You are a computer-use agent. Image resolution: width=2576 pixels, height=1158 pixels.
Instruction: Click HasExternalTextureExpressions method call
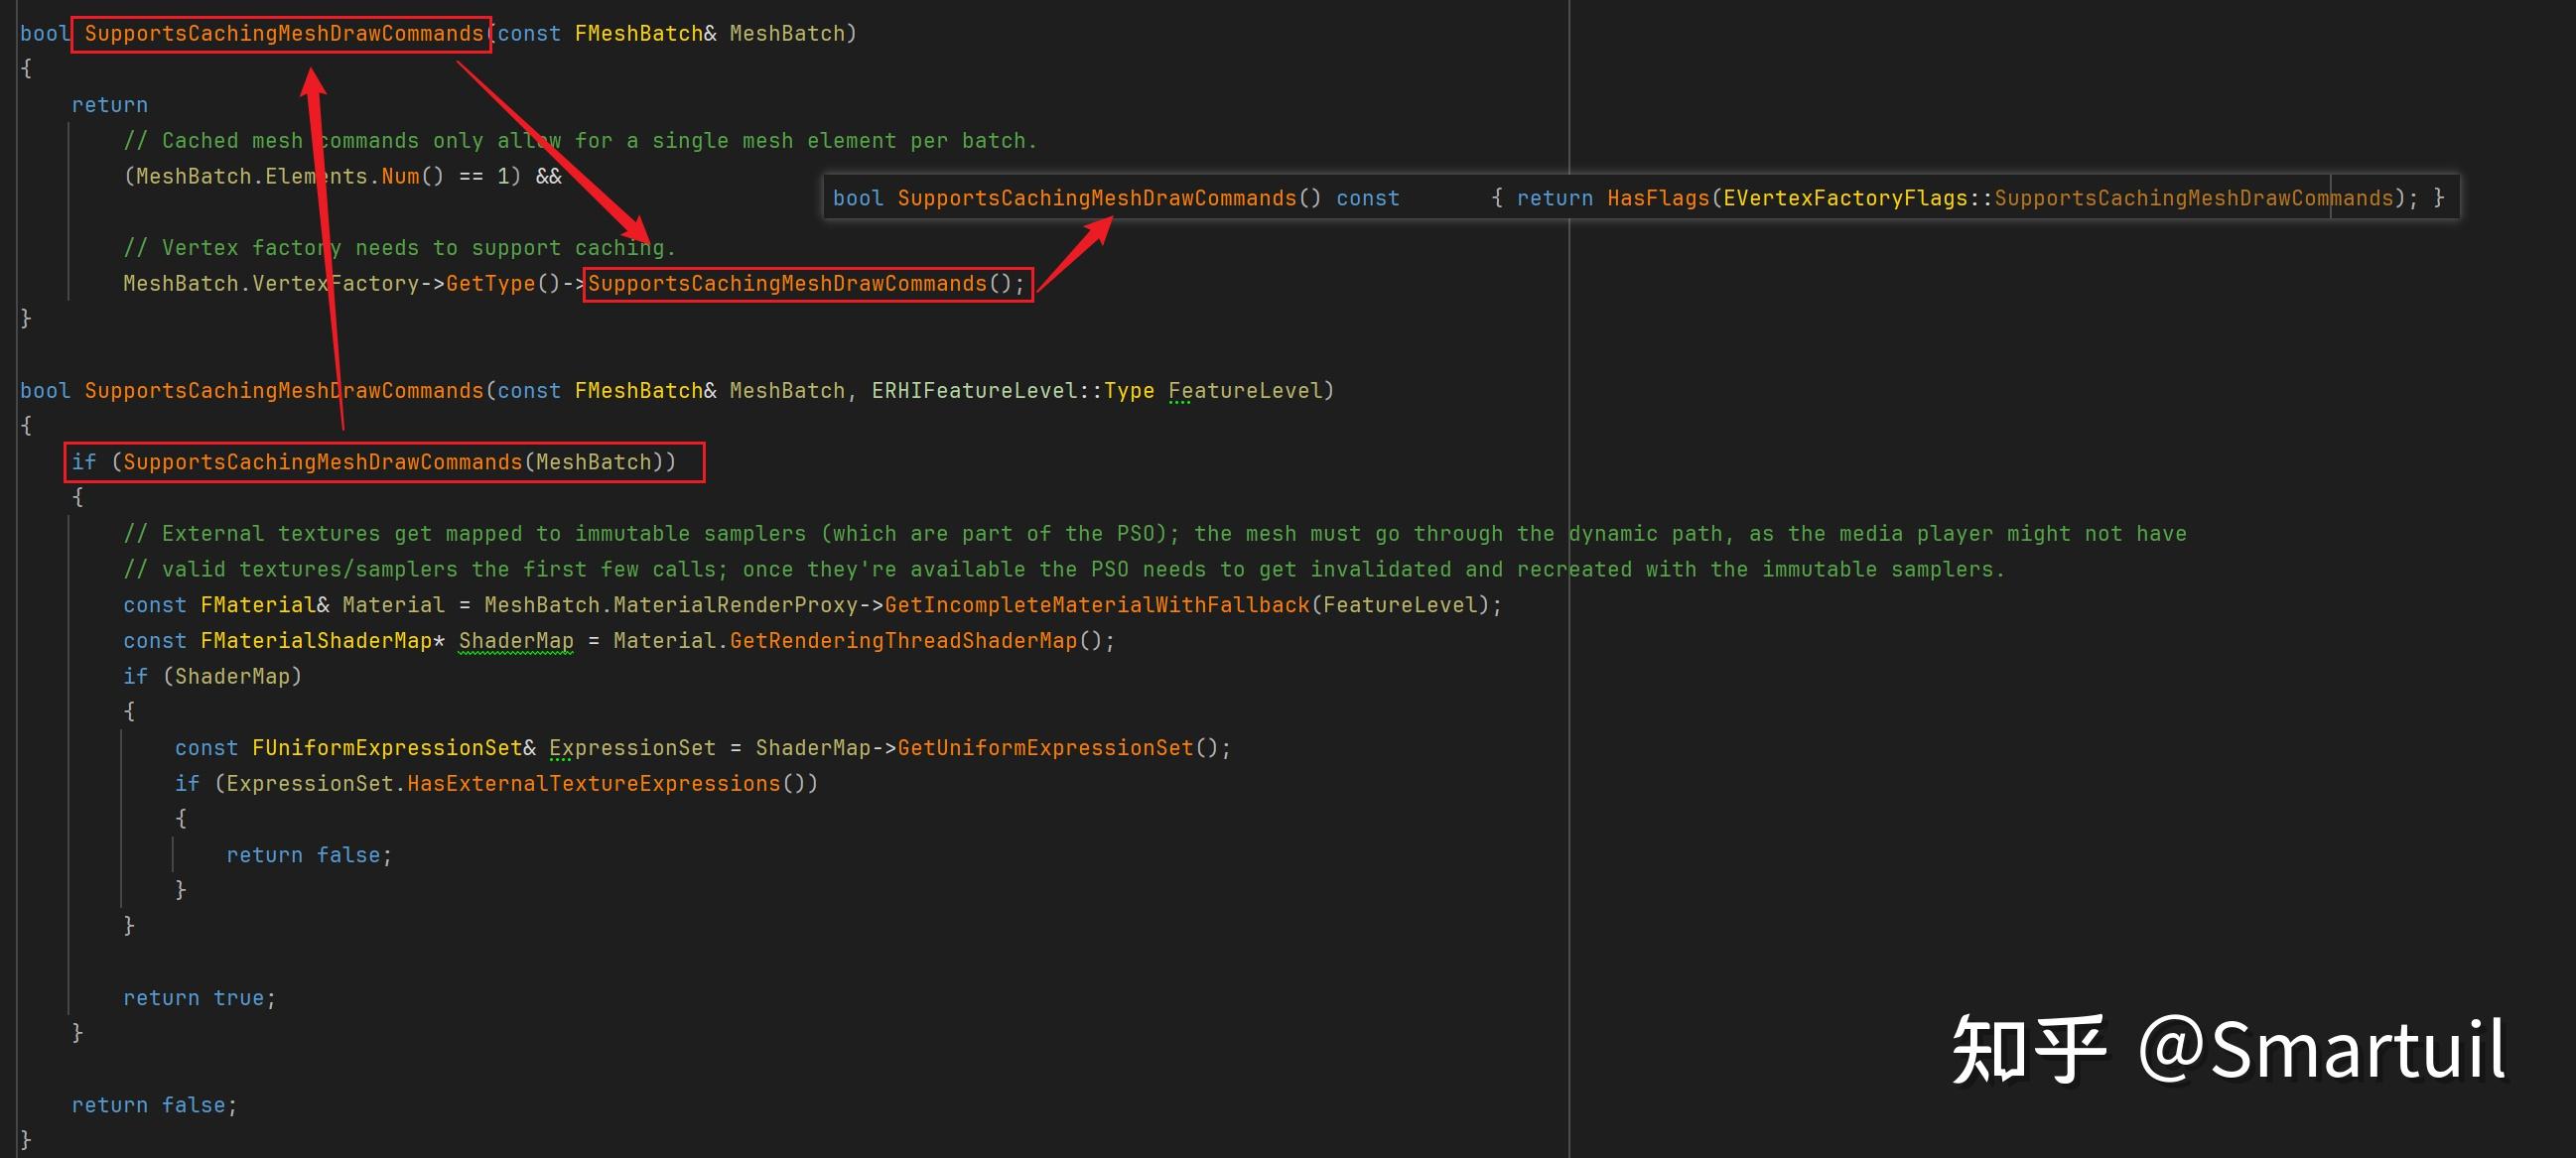(593, 784)
